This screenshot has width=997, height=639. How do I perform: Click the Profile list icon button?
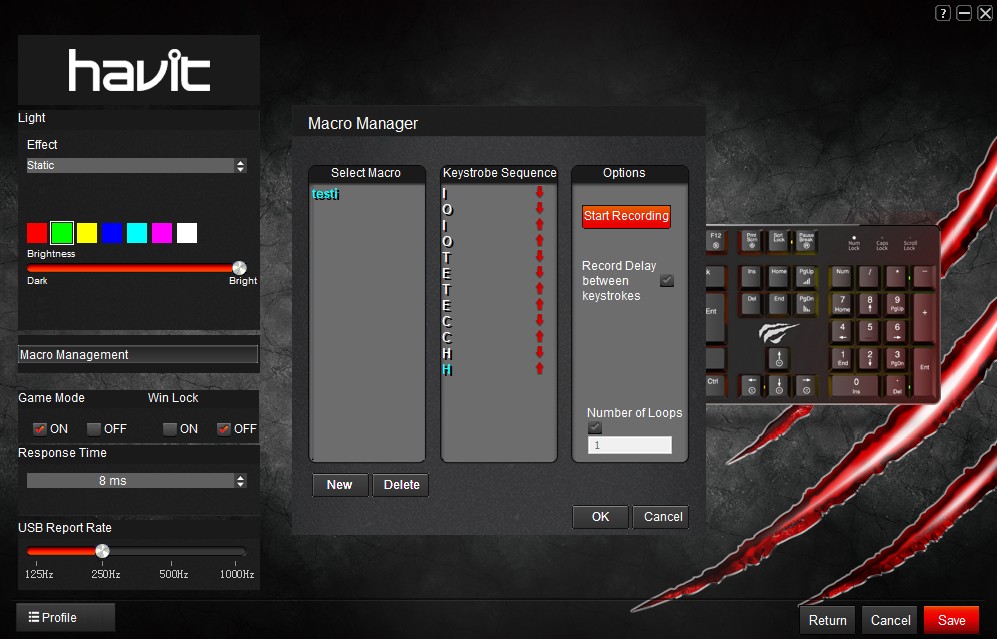pyautogui.click(x=66, y=617)
